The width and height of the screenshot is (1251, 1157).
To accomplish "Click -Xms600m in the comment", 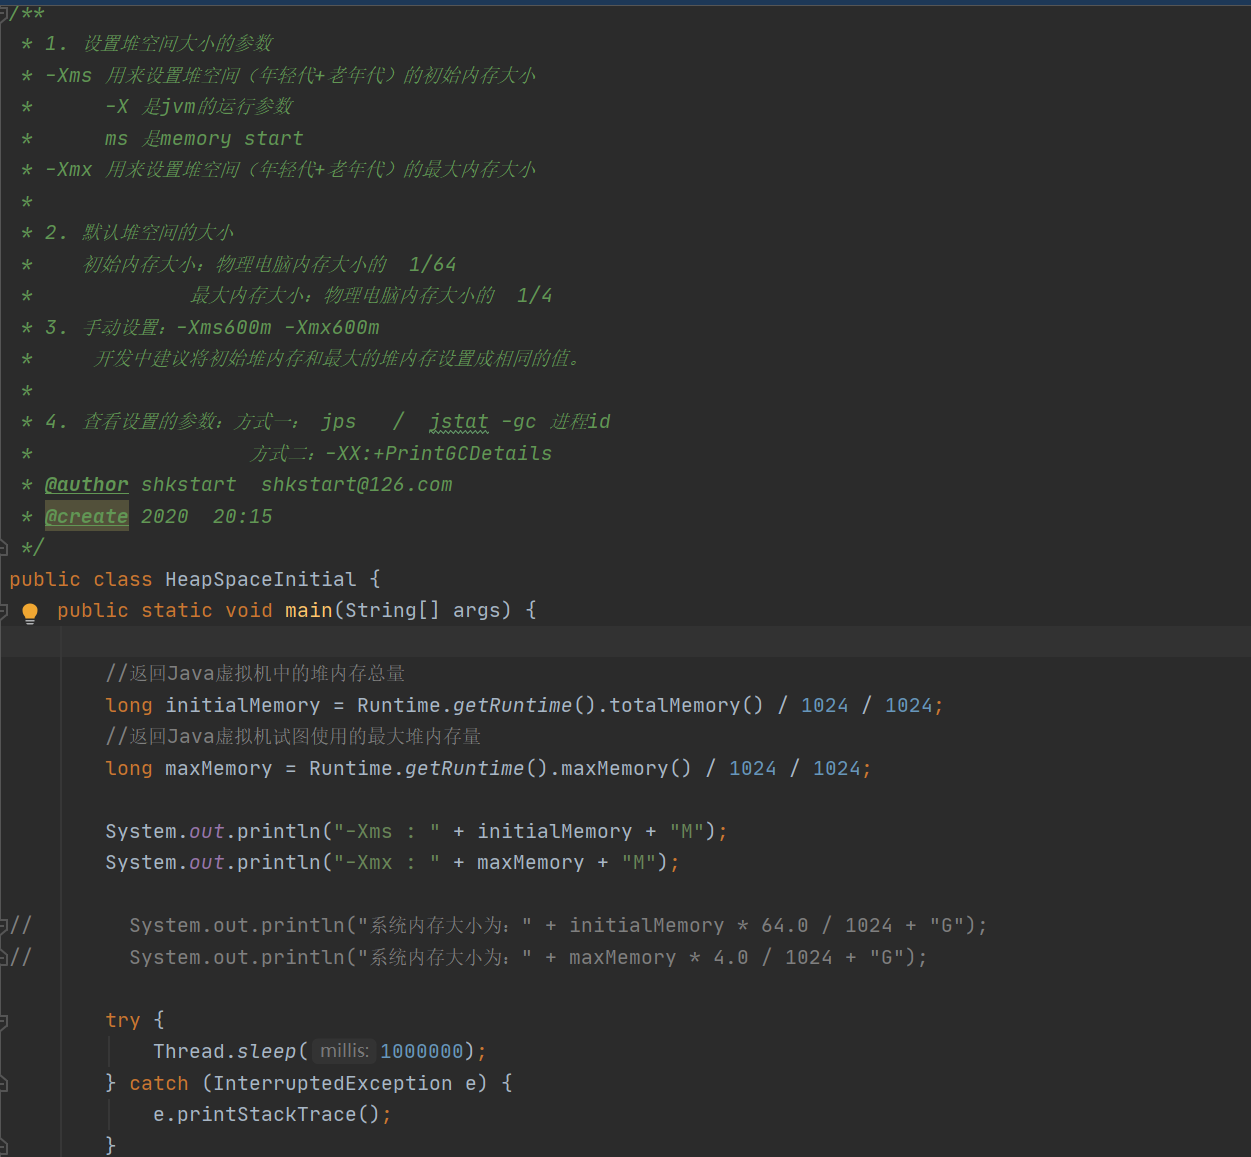I will (224, 327).
